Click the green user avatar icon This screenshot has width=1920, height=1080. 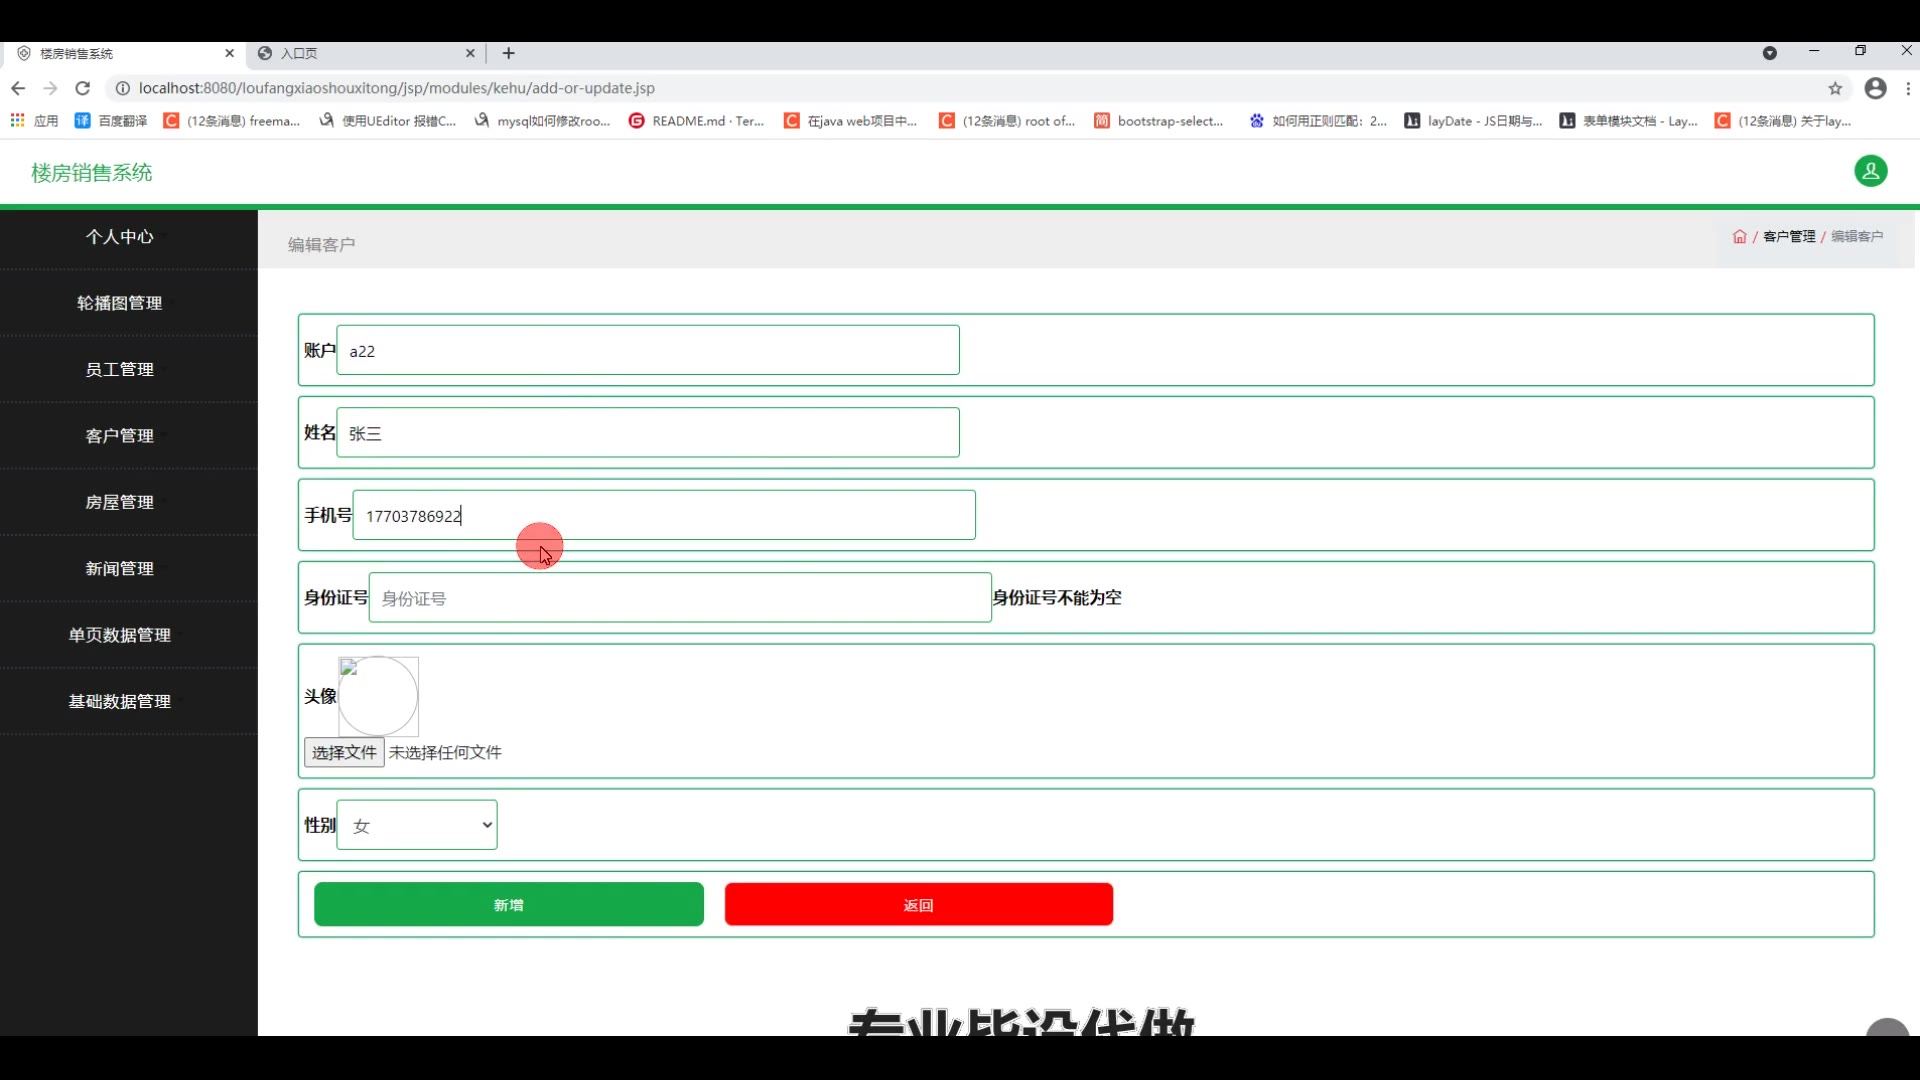coord(1870,171)
